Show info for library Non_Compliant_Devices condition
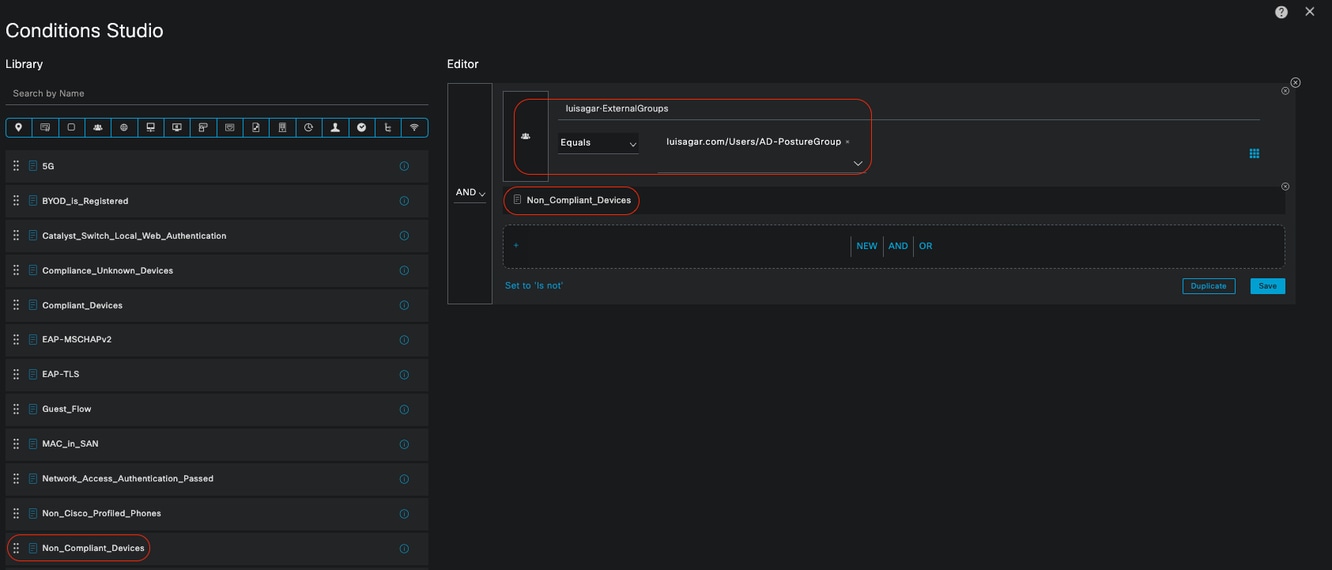Screen dimensions: 1332x570 pyautogui.click(x=404, y=548)
